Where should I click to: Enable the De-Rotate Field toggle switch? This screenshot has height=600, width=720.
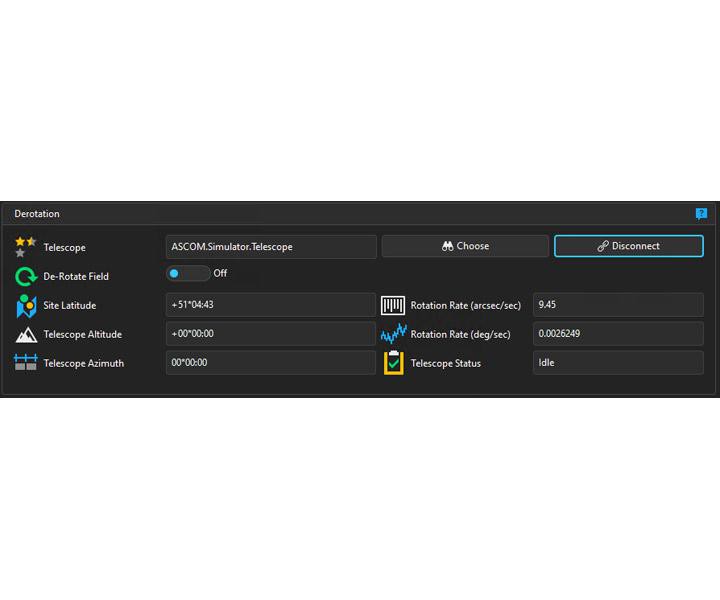pyautogui.click(x=187, y=273)
